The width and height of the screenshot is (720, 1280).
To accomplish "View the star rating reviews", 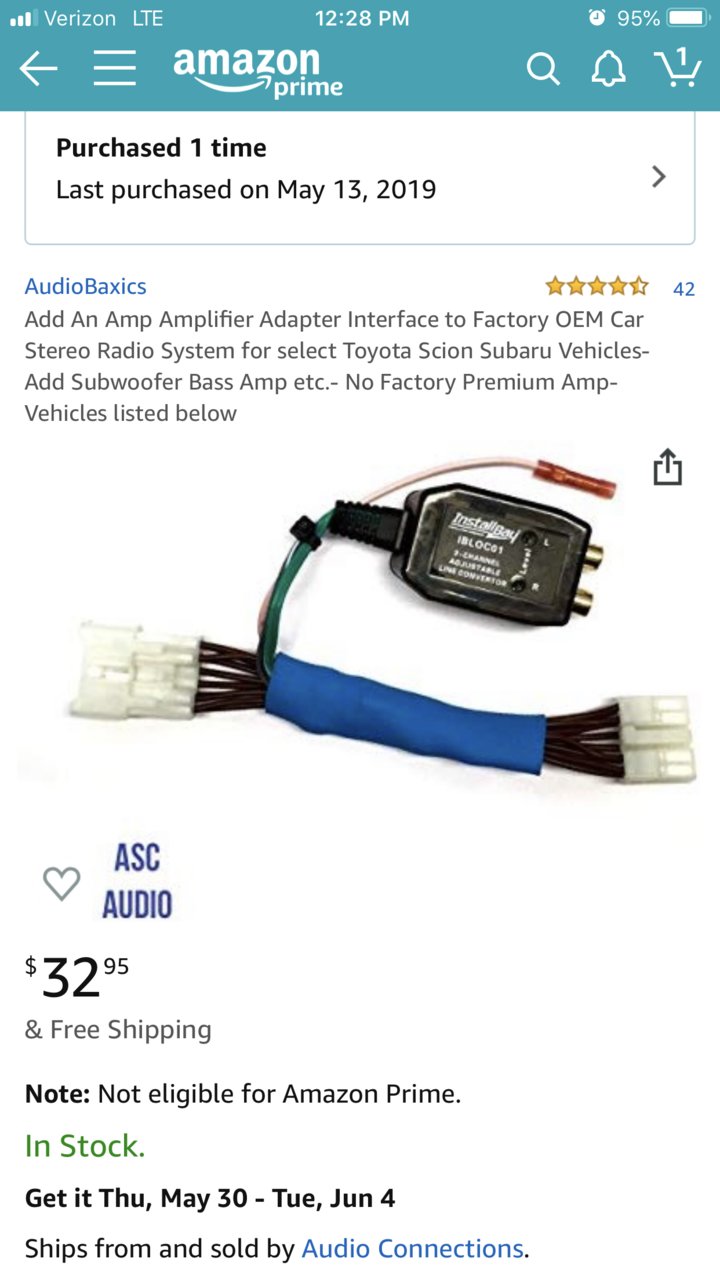I will pyautogui.click(x=597, y=287).
